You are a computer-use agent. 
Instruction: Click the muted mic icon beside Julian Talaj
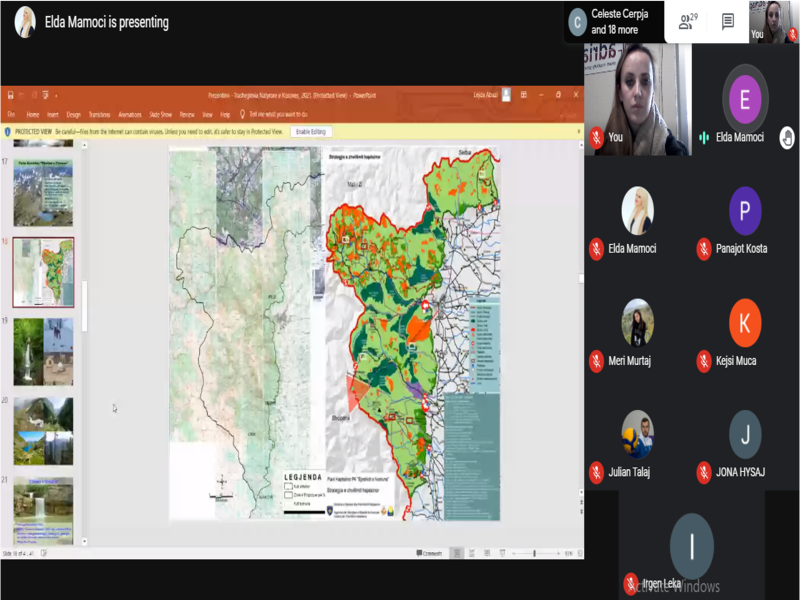pyautogui.click(x=596, y=472)
